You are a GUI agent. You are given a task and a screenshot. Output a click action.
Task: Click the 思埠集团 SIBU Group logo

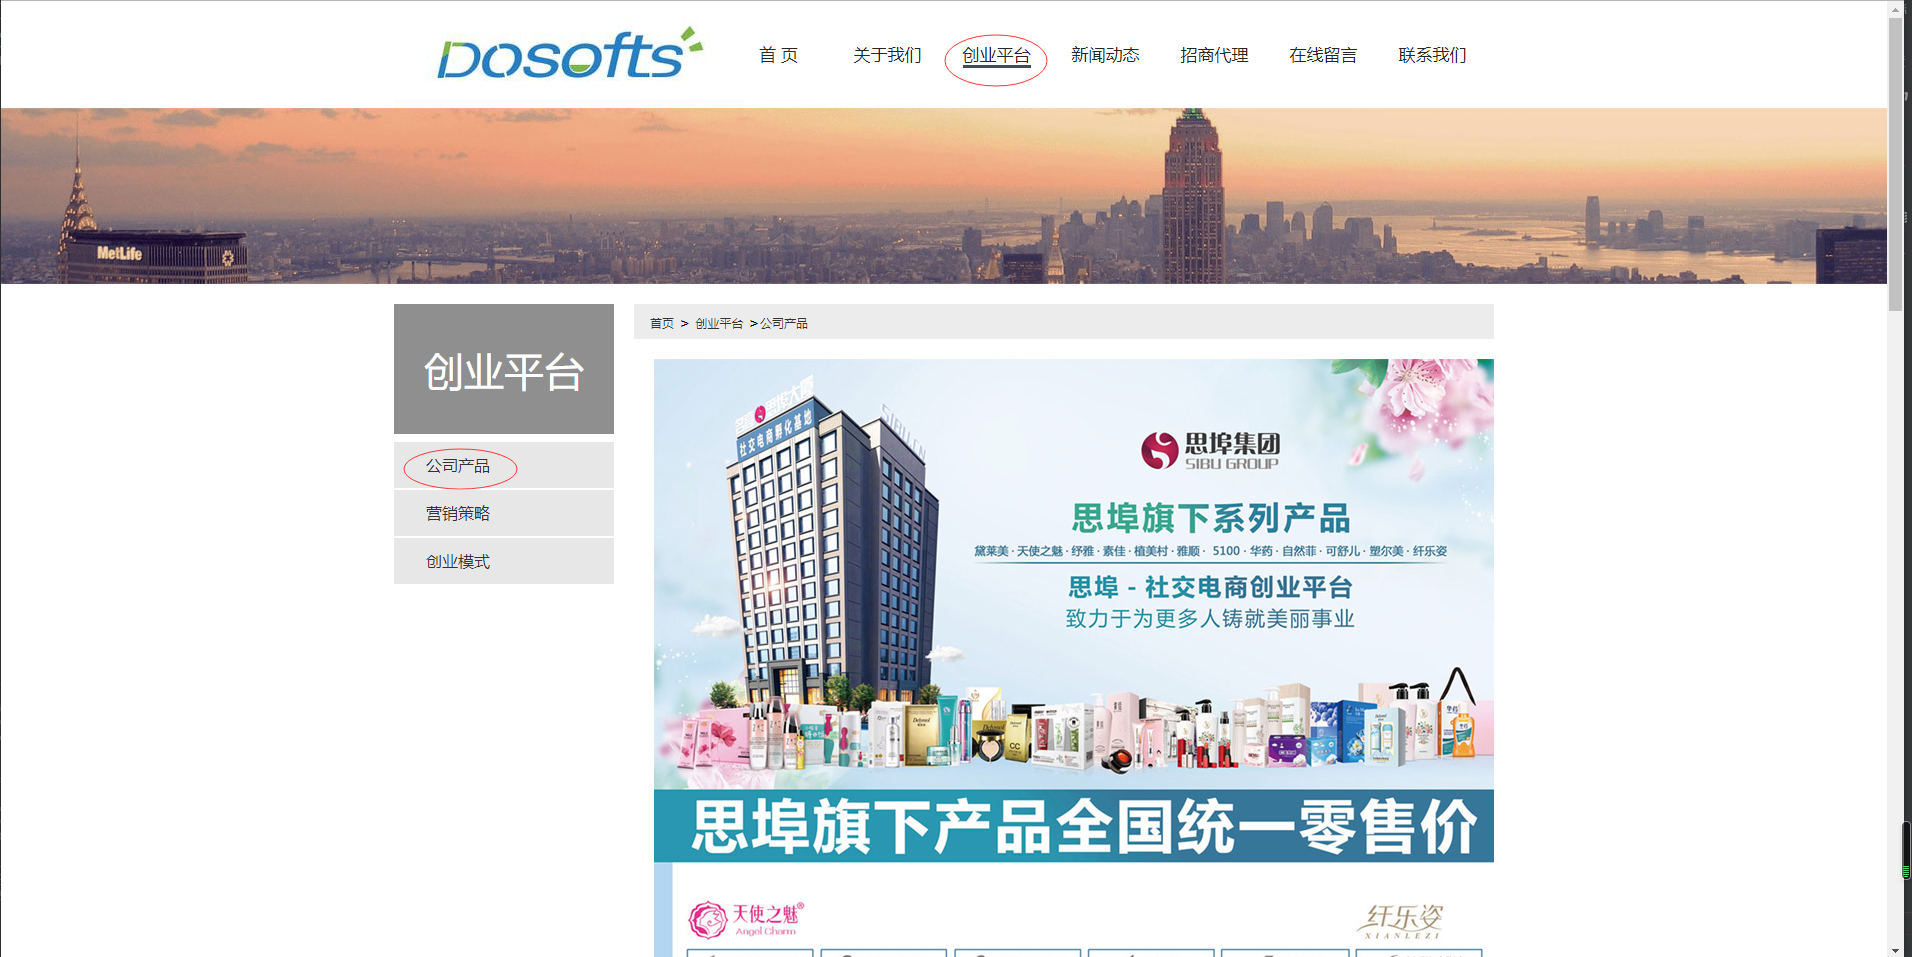coord(1211,450)
